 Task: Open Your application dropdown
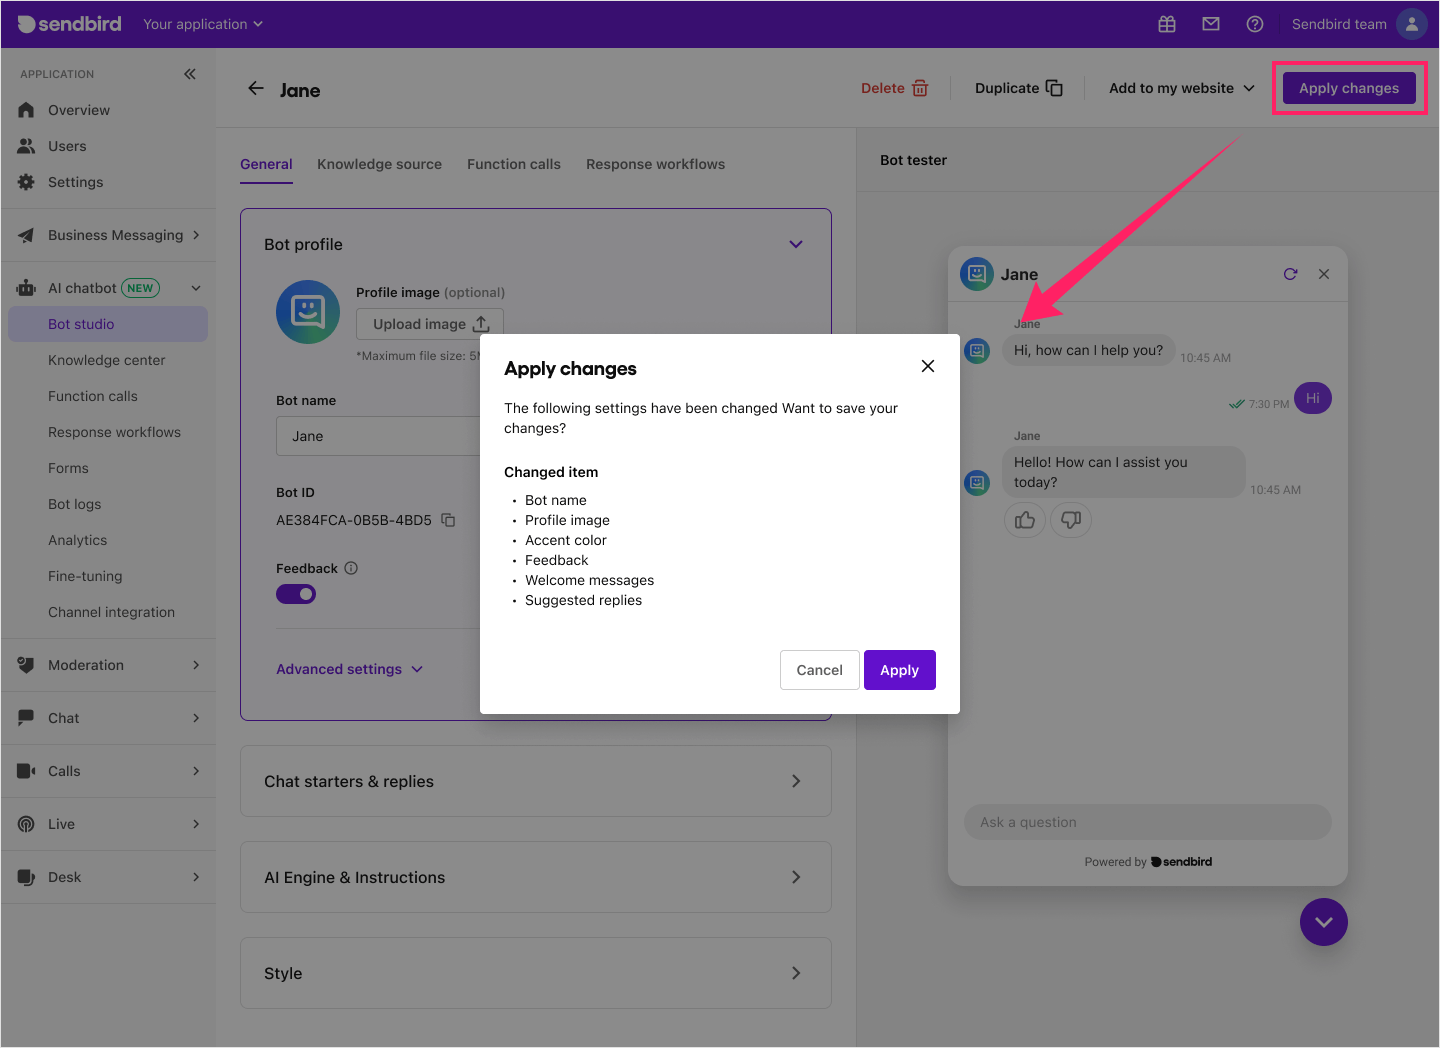[x=203, y=24]
